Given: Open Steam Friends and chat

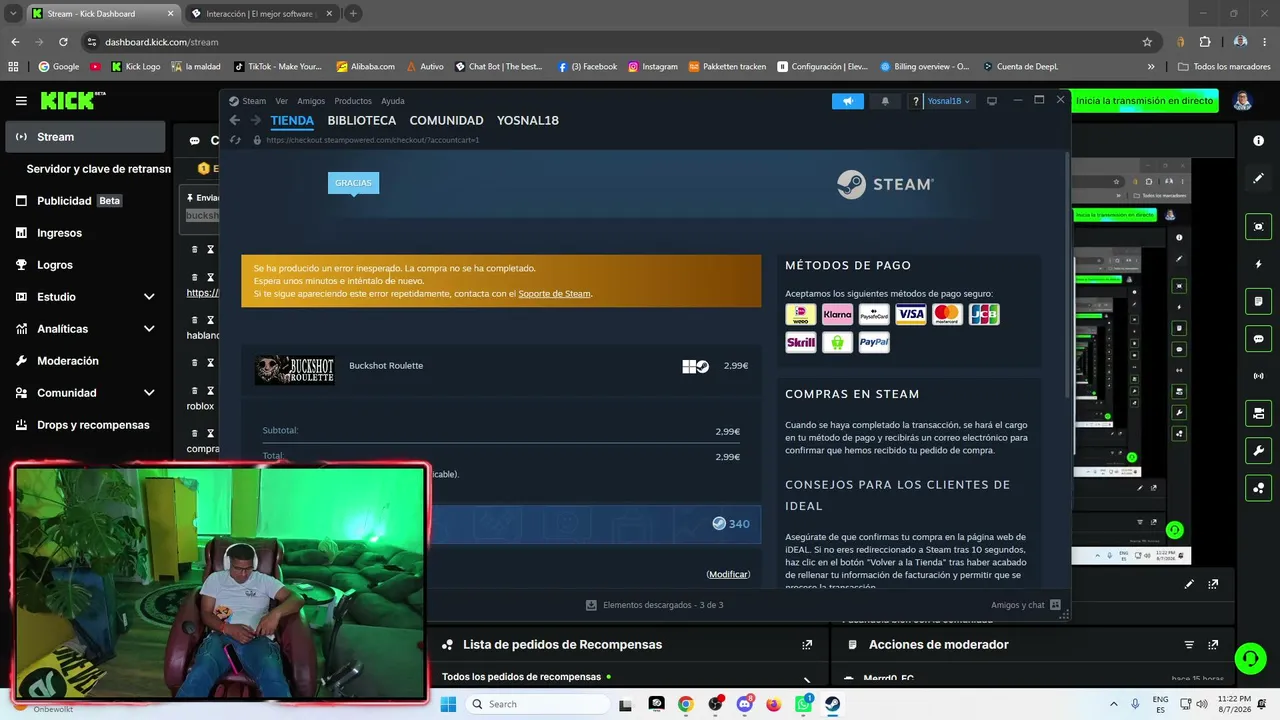Looking at the screenshot, I should click(x=1025, y=605).
